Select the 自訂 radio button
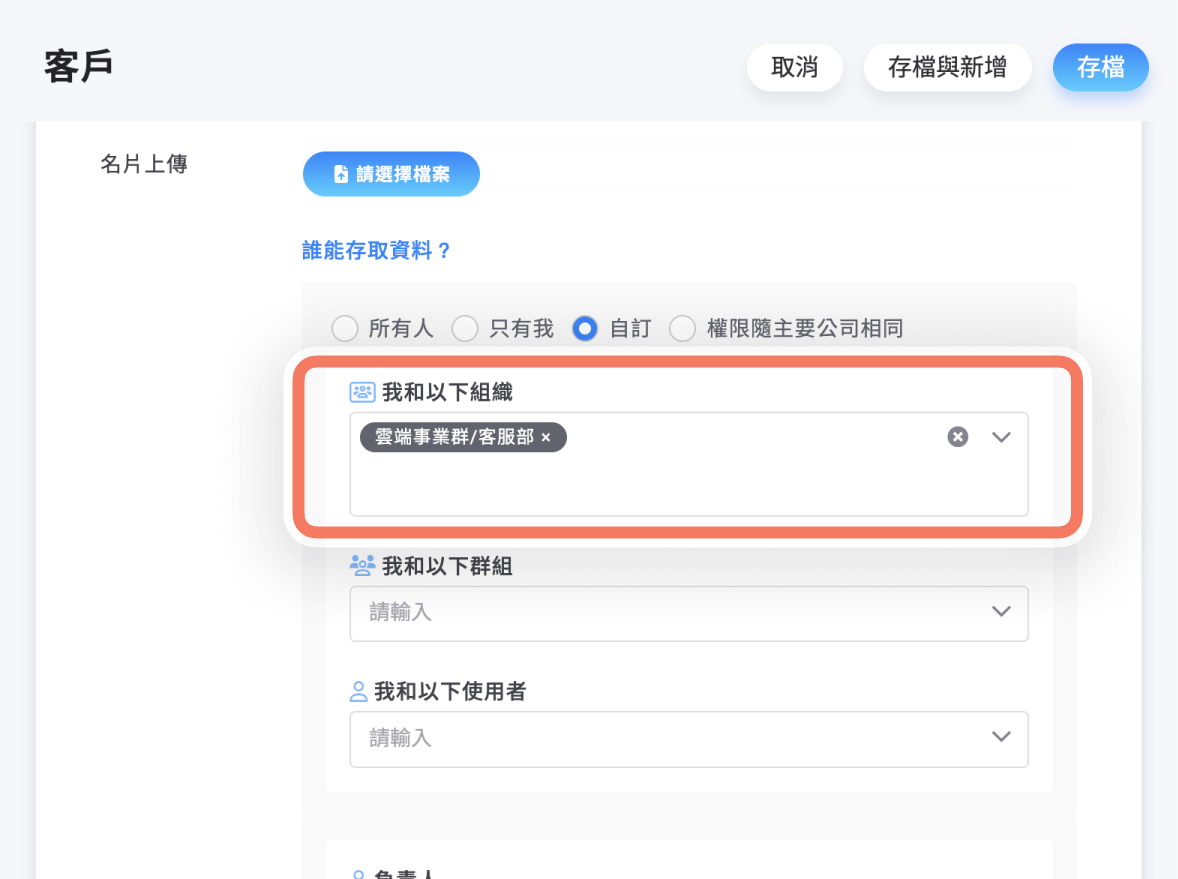The width and height of the screenshot is (1178, 879). point(585,329)
